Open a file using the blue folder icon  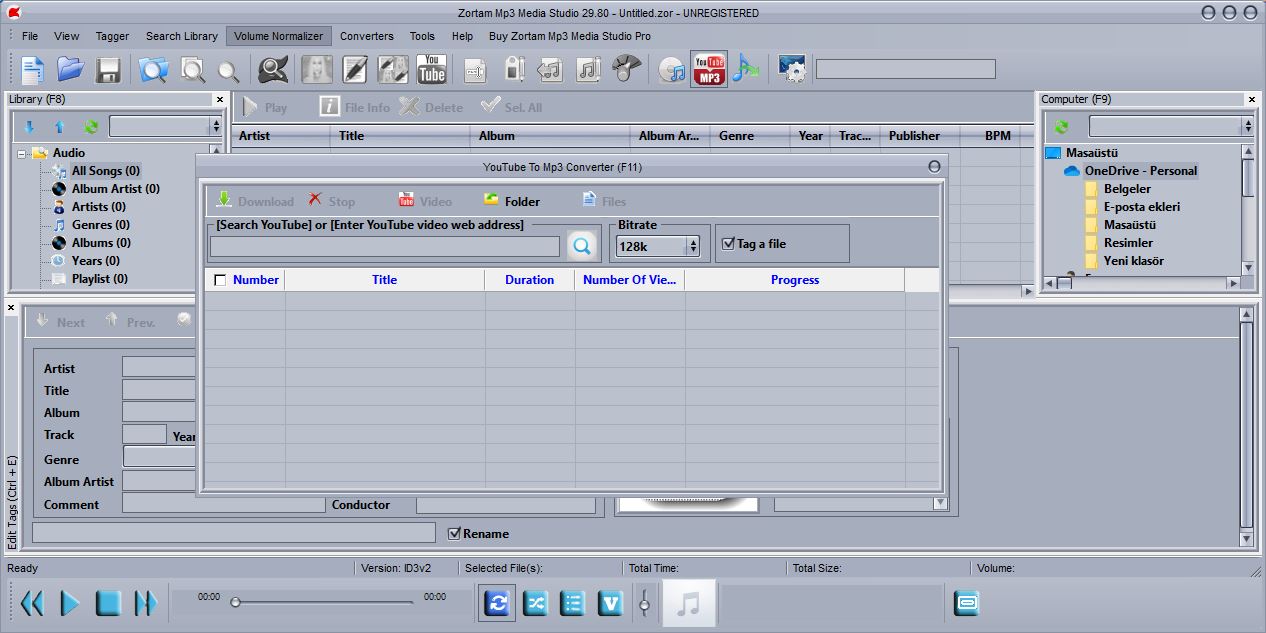coord(70,69)
